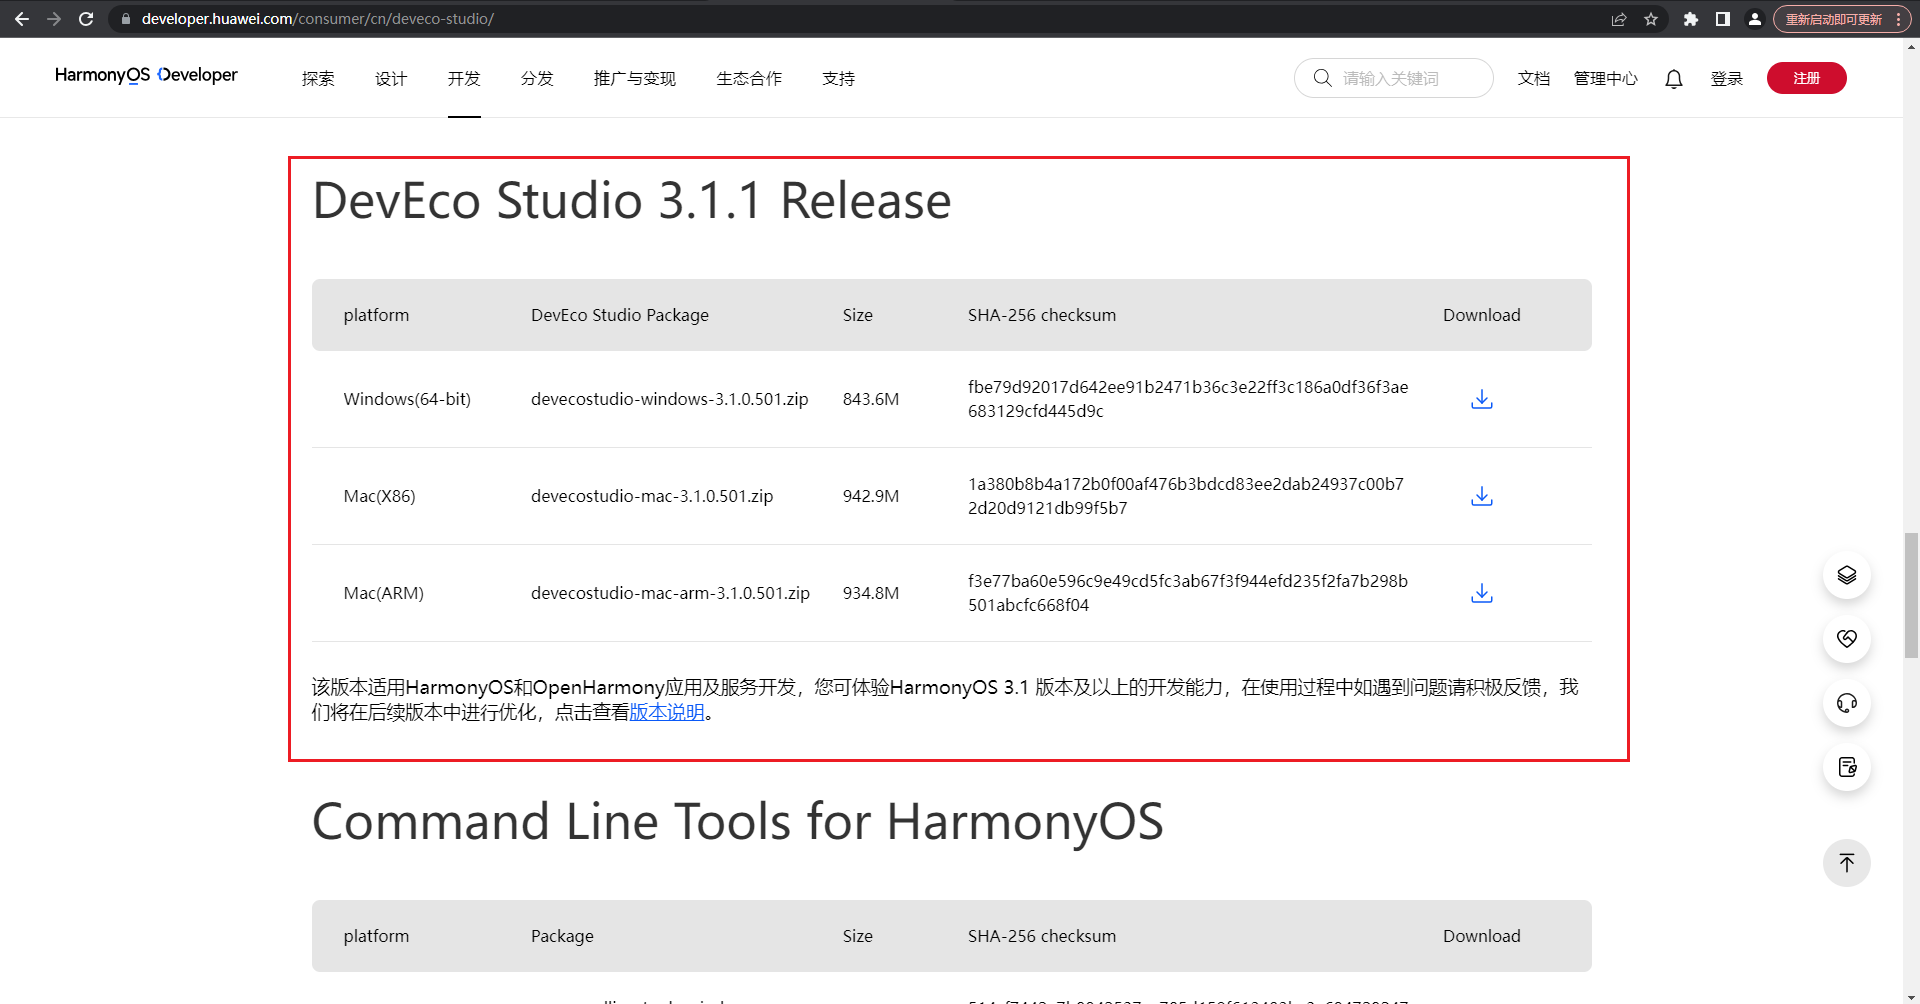The image size is (1920, 1004).
Task: Click the browser address bar URL
Action: tap(318, 19)
